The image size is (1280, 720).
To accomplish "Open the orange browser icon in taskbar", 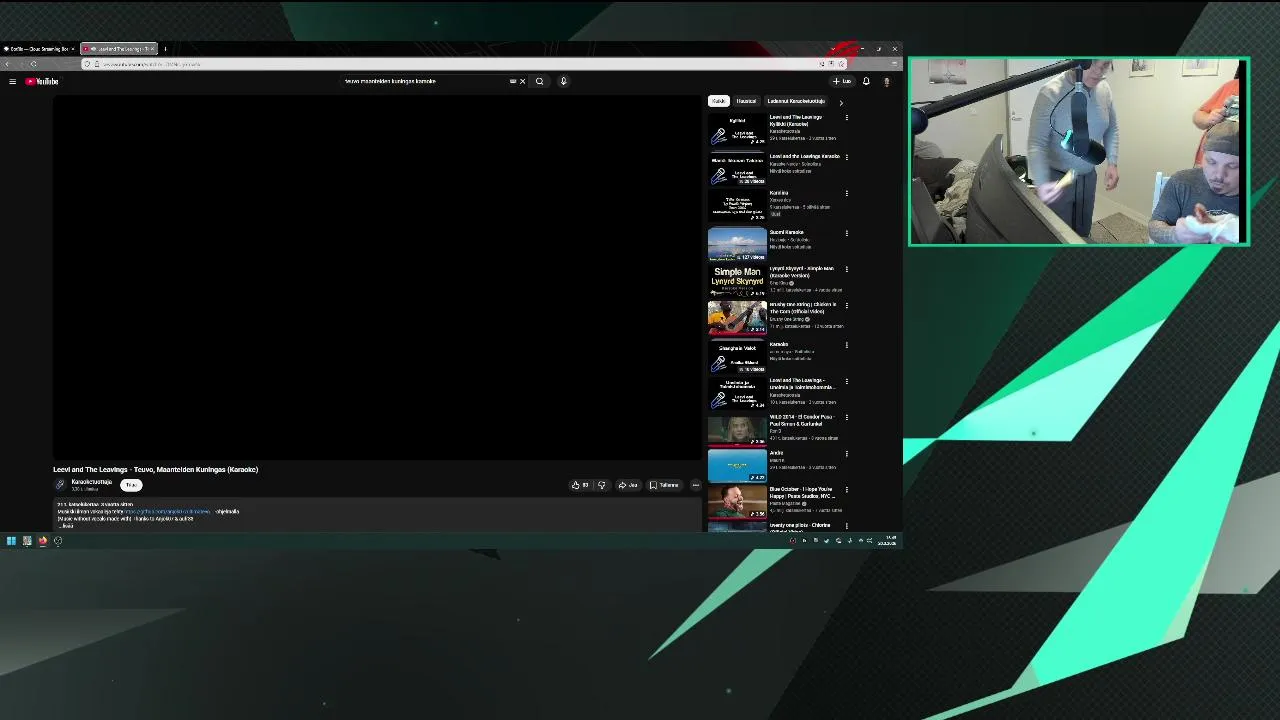I will (42, 541).
